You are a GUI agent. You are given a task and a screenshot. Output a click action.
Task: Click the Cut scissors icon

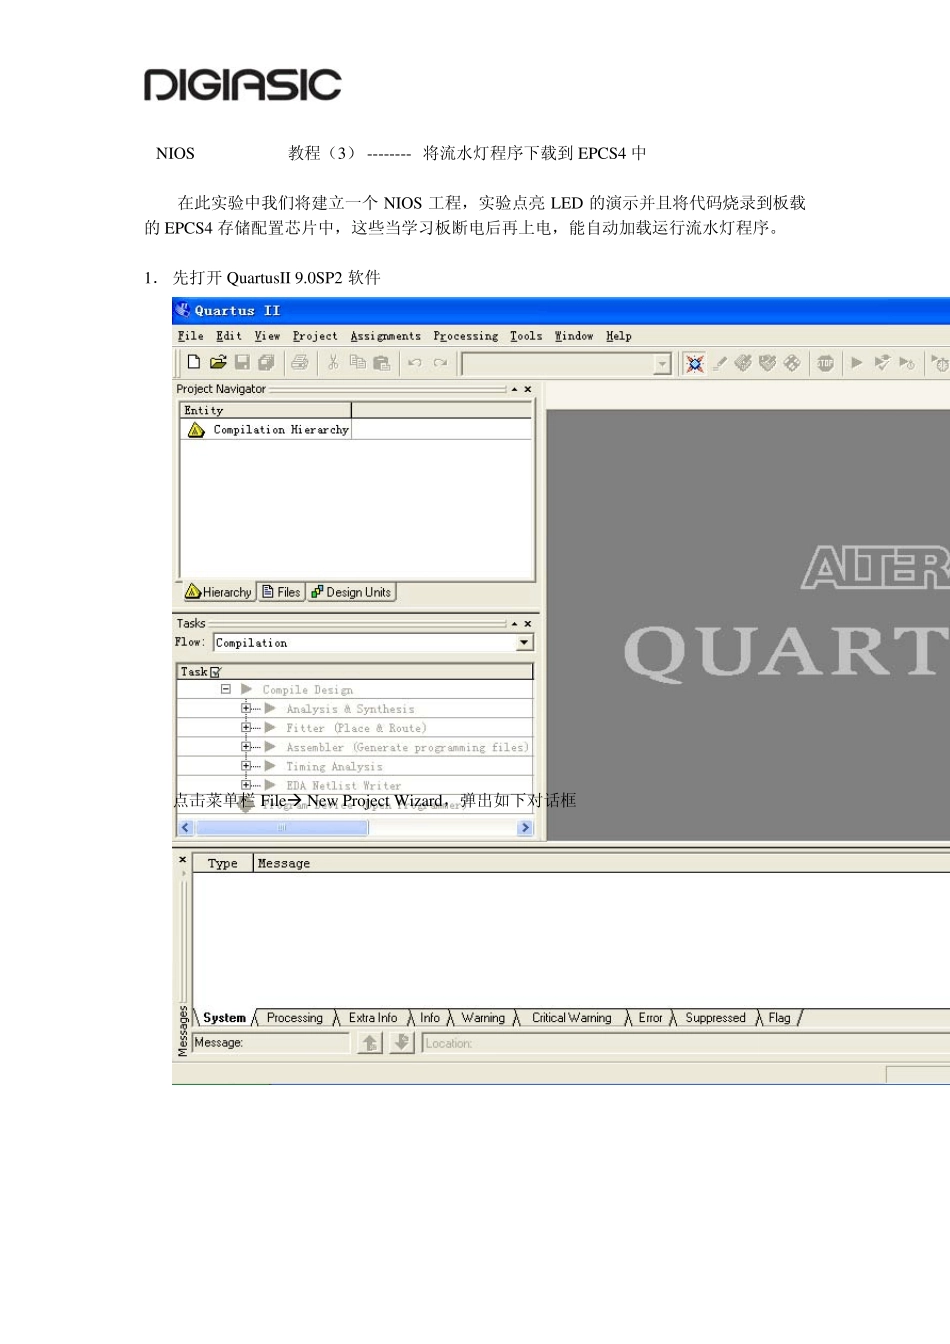tap(333, 362)
